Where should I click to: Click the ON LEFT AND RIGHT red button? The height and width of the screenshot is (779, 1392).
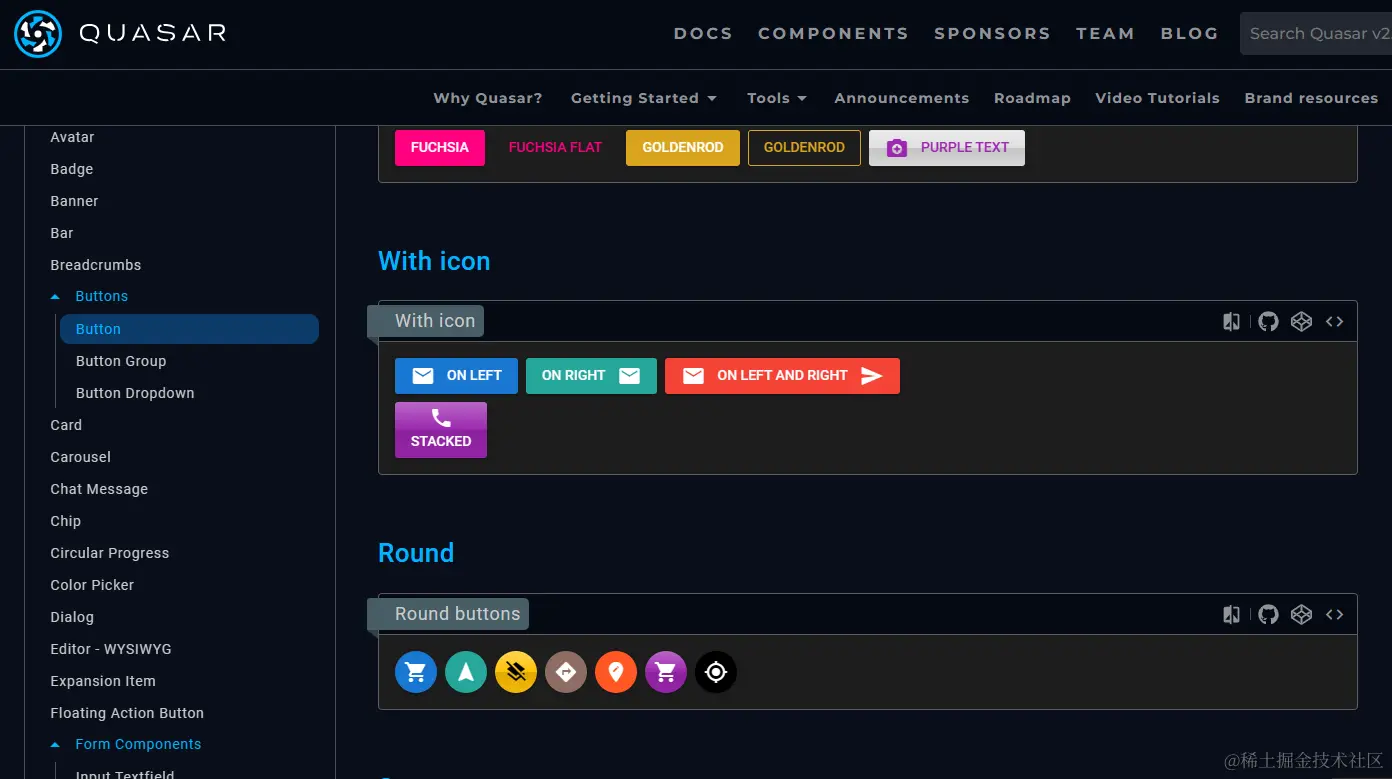(782, 376)
